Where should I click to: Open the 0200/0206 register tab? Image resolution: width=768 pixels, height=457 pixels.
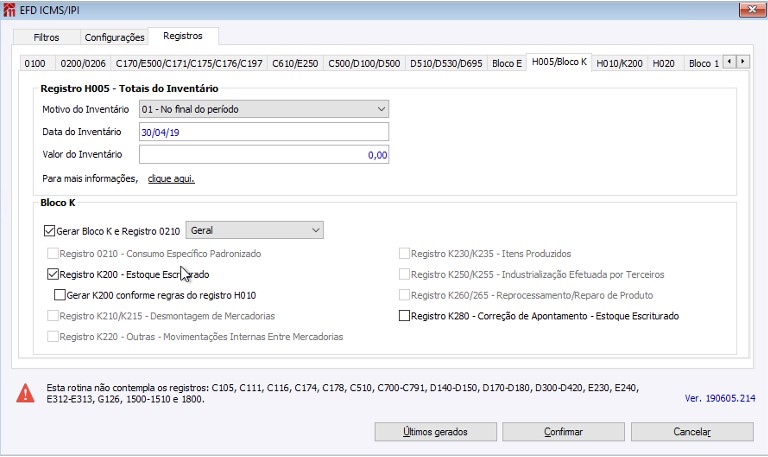coord(83,63)
